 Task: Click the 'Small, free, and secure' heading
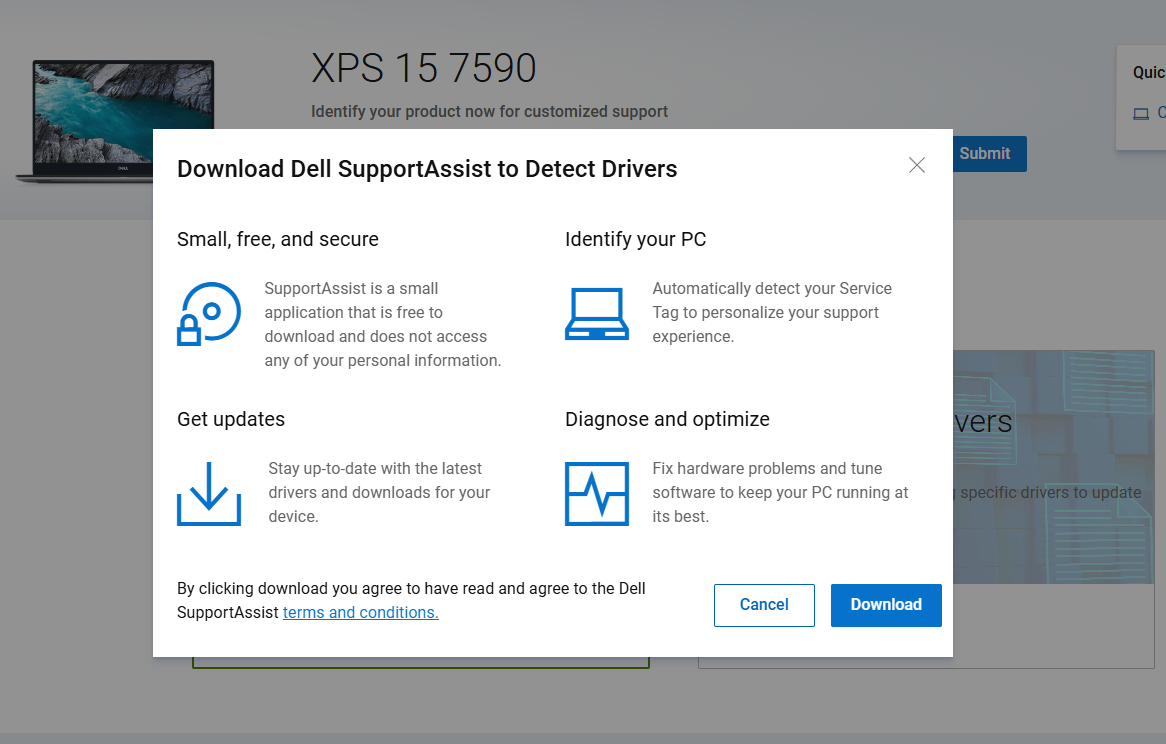point(278,239)
